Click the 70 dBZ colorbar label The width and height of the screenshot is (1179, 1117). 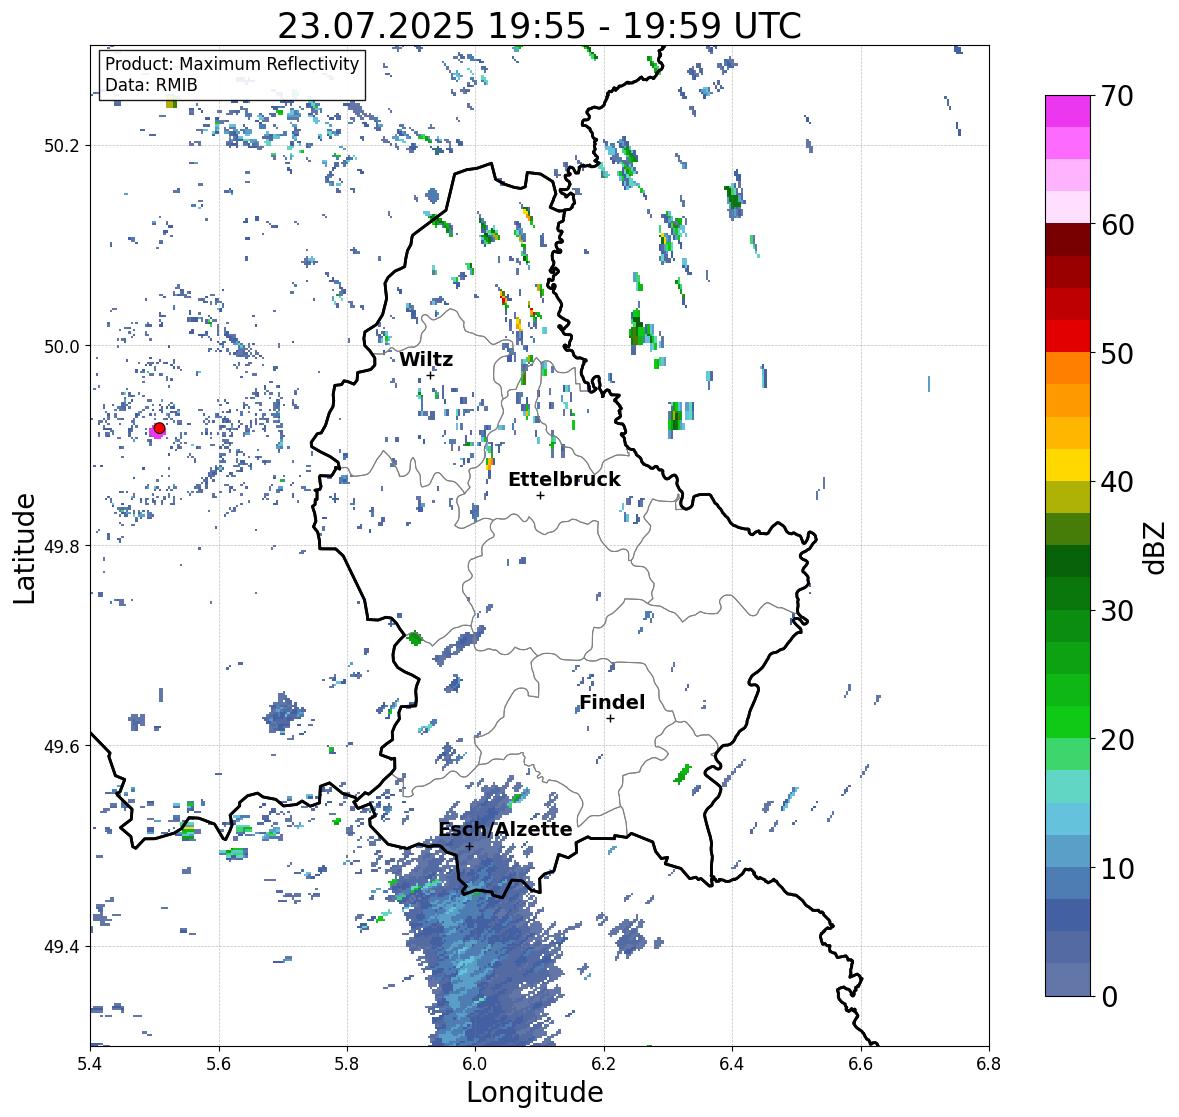[1117, 96]
